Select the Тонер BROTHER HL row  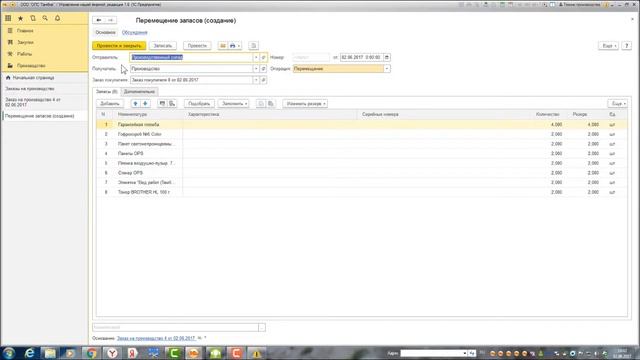tap(362, 192)
